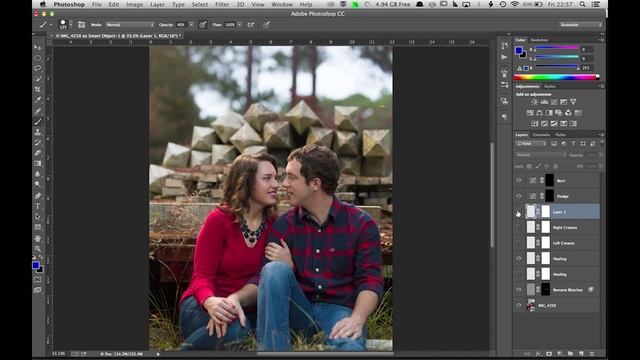Viewport: 640px width, 360px height.
Task: Open the Image menu
Action: click(x=134, y=4)
